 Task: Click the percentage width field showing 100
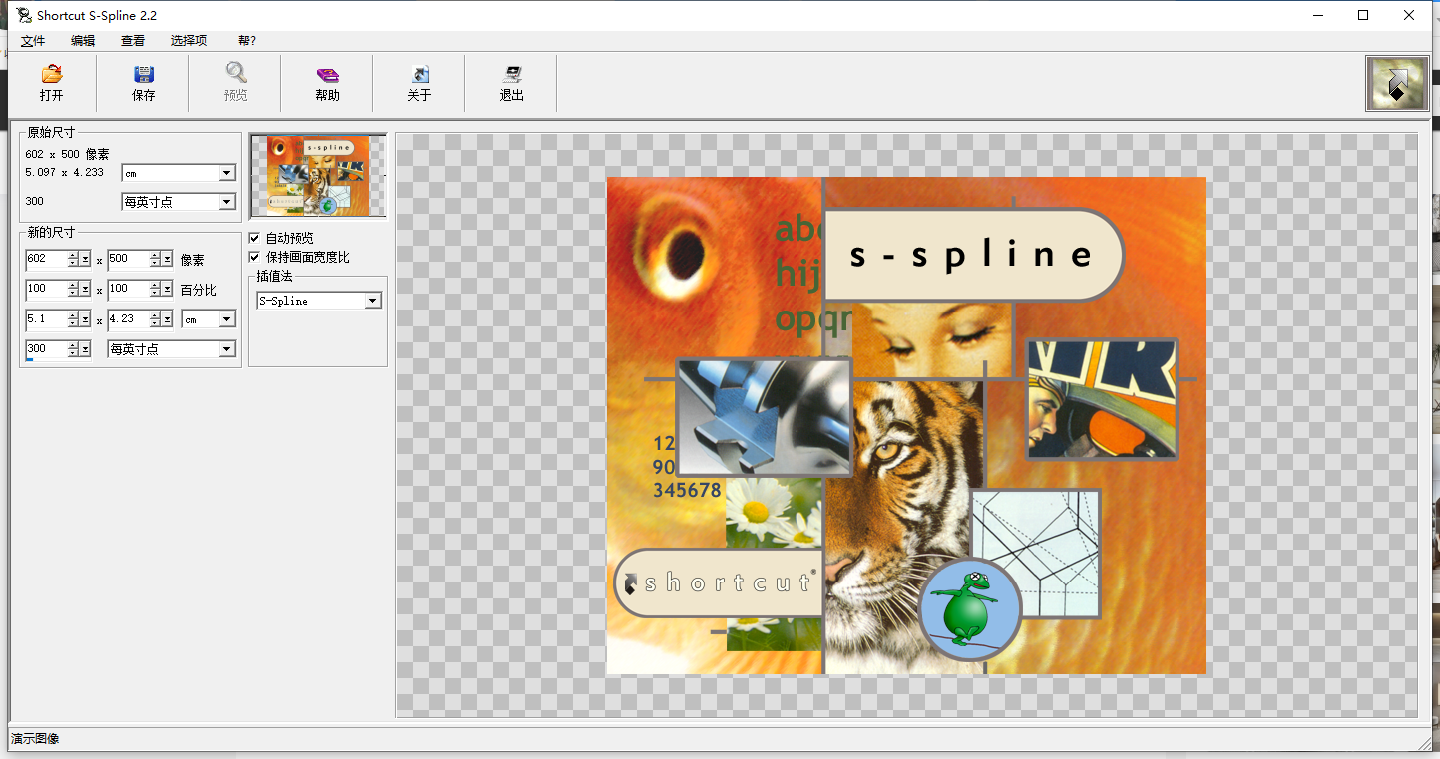coord(45,289)
